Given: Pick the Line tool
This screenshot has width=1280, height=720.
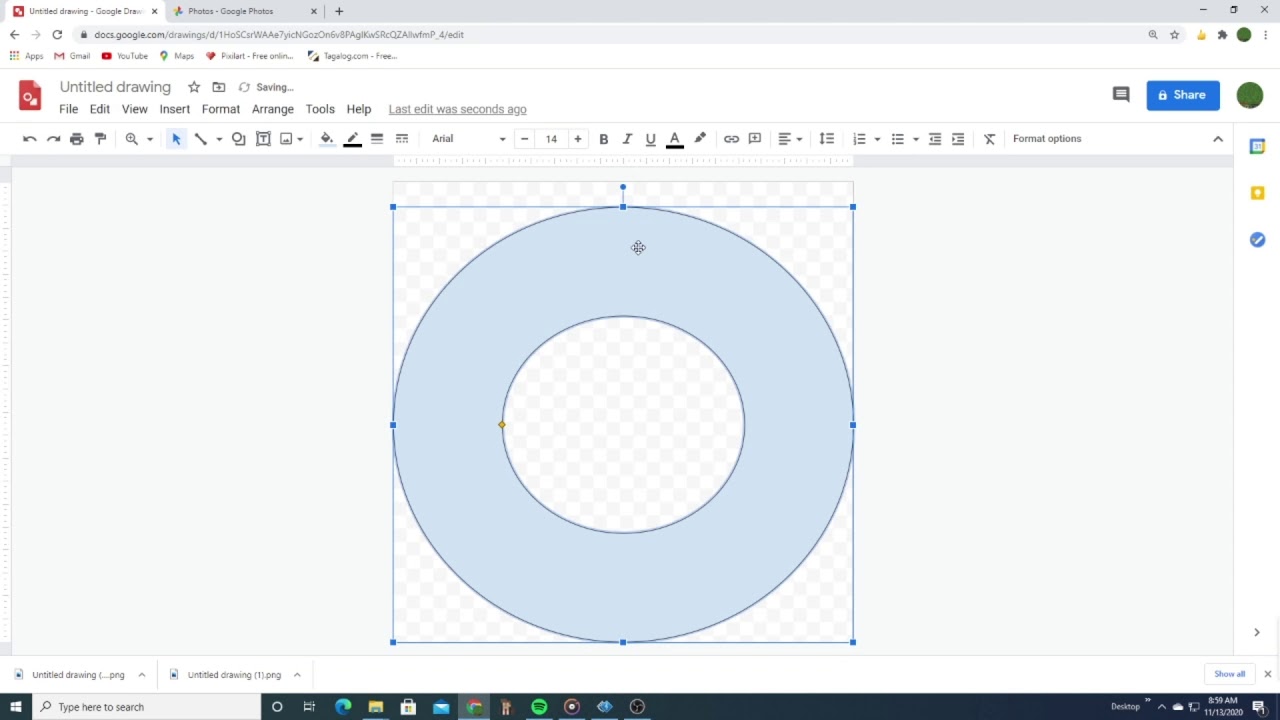Looking at the screenshot, I should click(x=200, y=139).
